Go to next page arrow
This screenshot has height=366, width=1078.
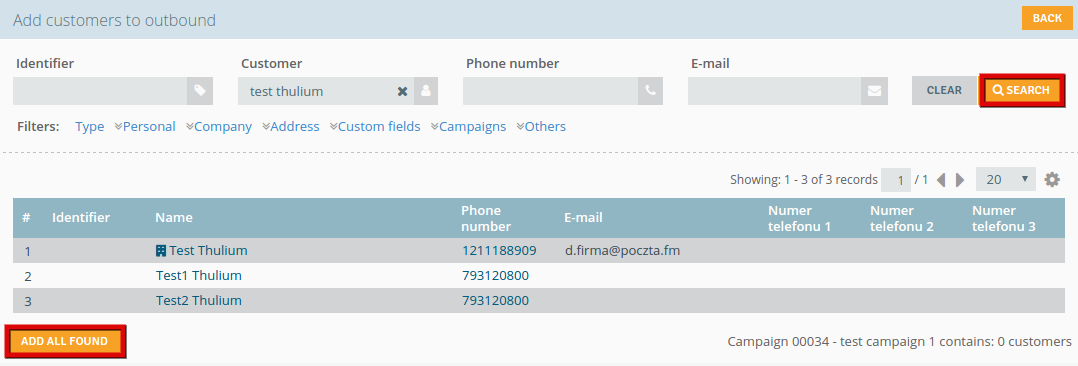960,180
